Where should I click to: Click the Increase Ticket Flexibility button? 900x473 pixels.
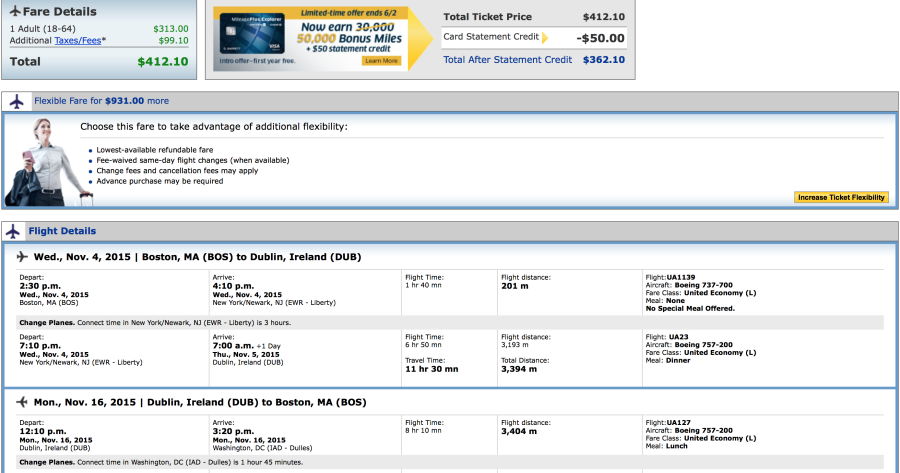pos(842,197)
